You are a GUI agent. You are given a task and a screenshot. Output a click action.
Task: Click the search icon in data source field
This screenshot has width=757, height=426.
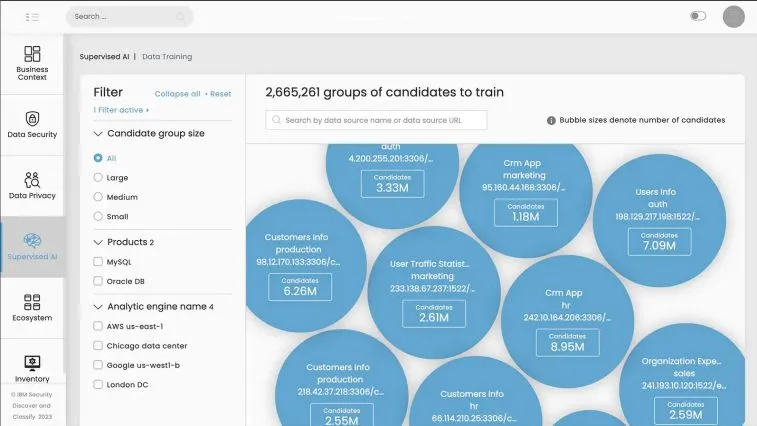pyautogui.click(x=276, y=120)
